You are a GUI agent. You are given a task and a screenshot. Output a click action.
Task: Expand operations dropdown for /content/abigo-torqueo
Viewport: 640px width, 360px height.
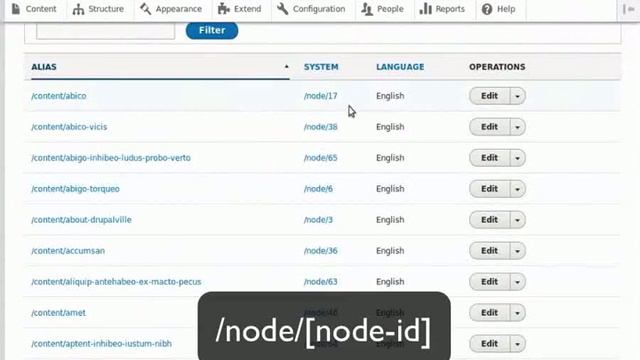point(518,189)
